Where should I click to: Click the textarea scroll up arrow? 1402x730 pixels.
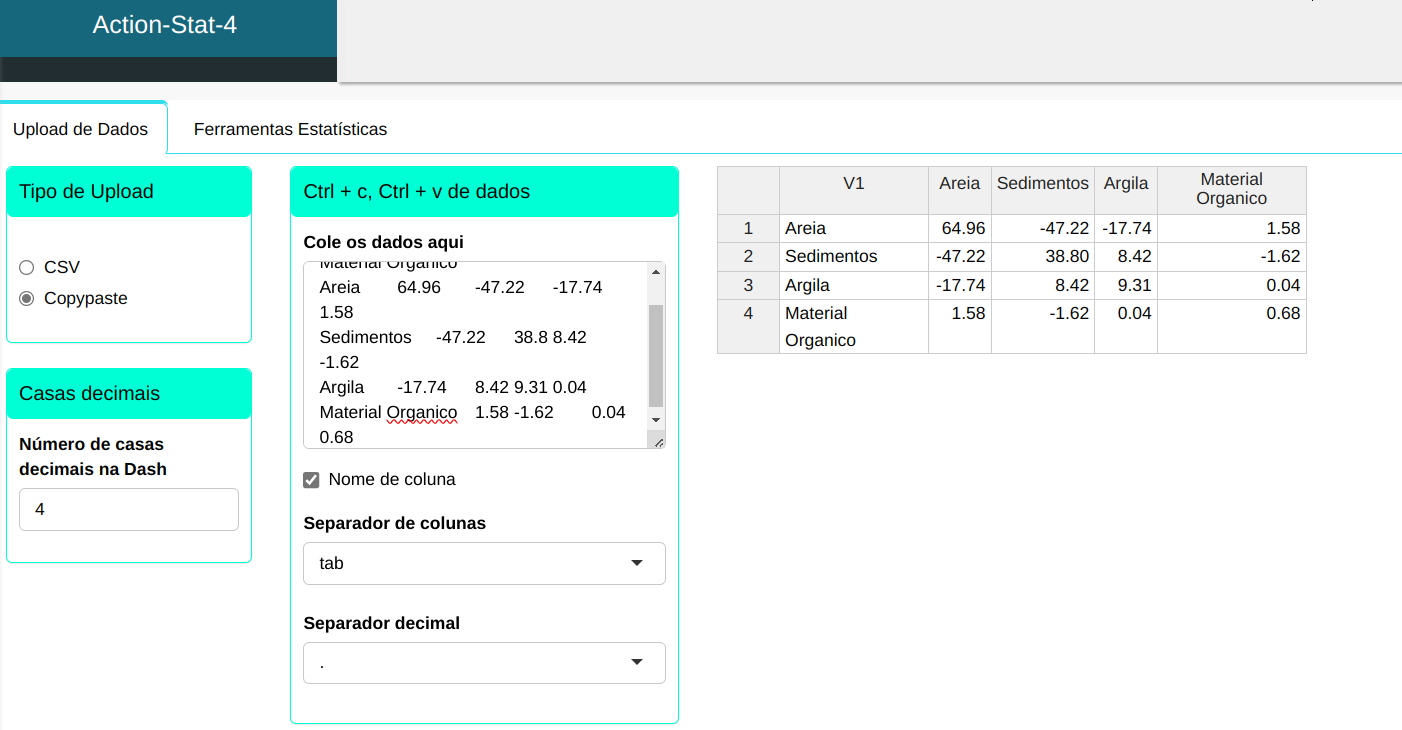(656, 271)
